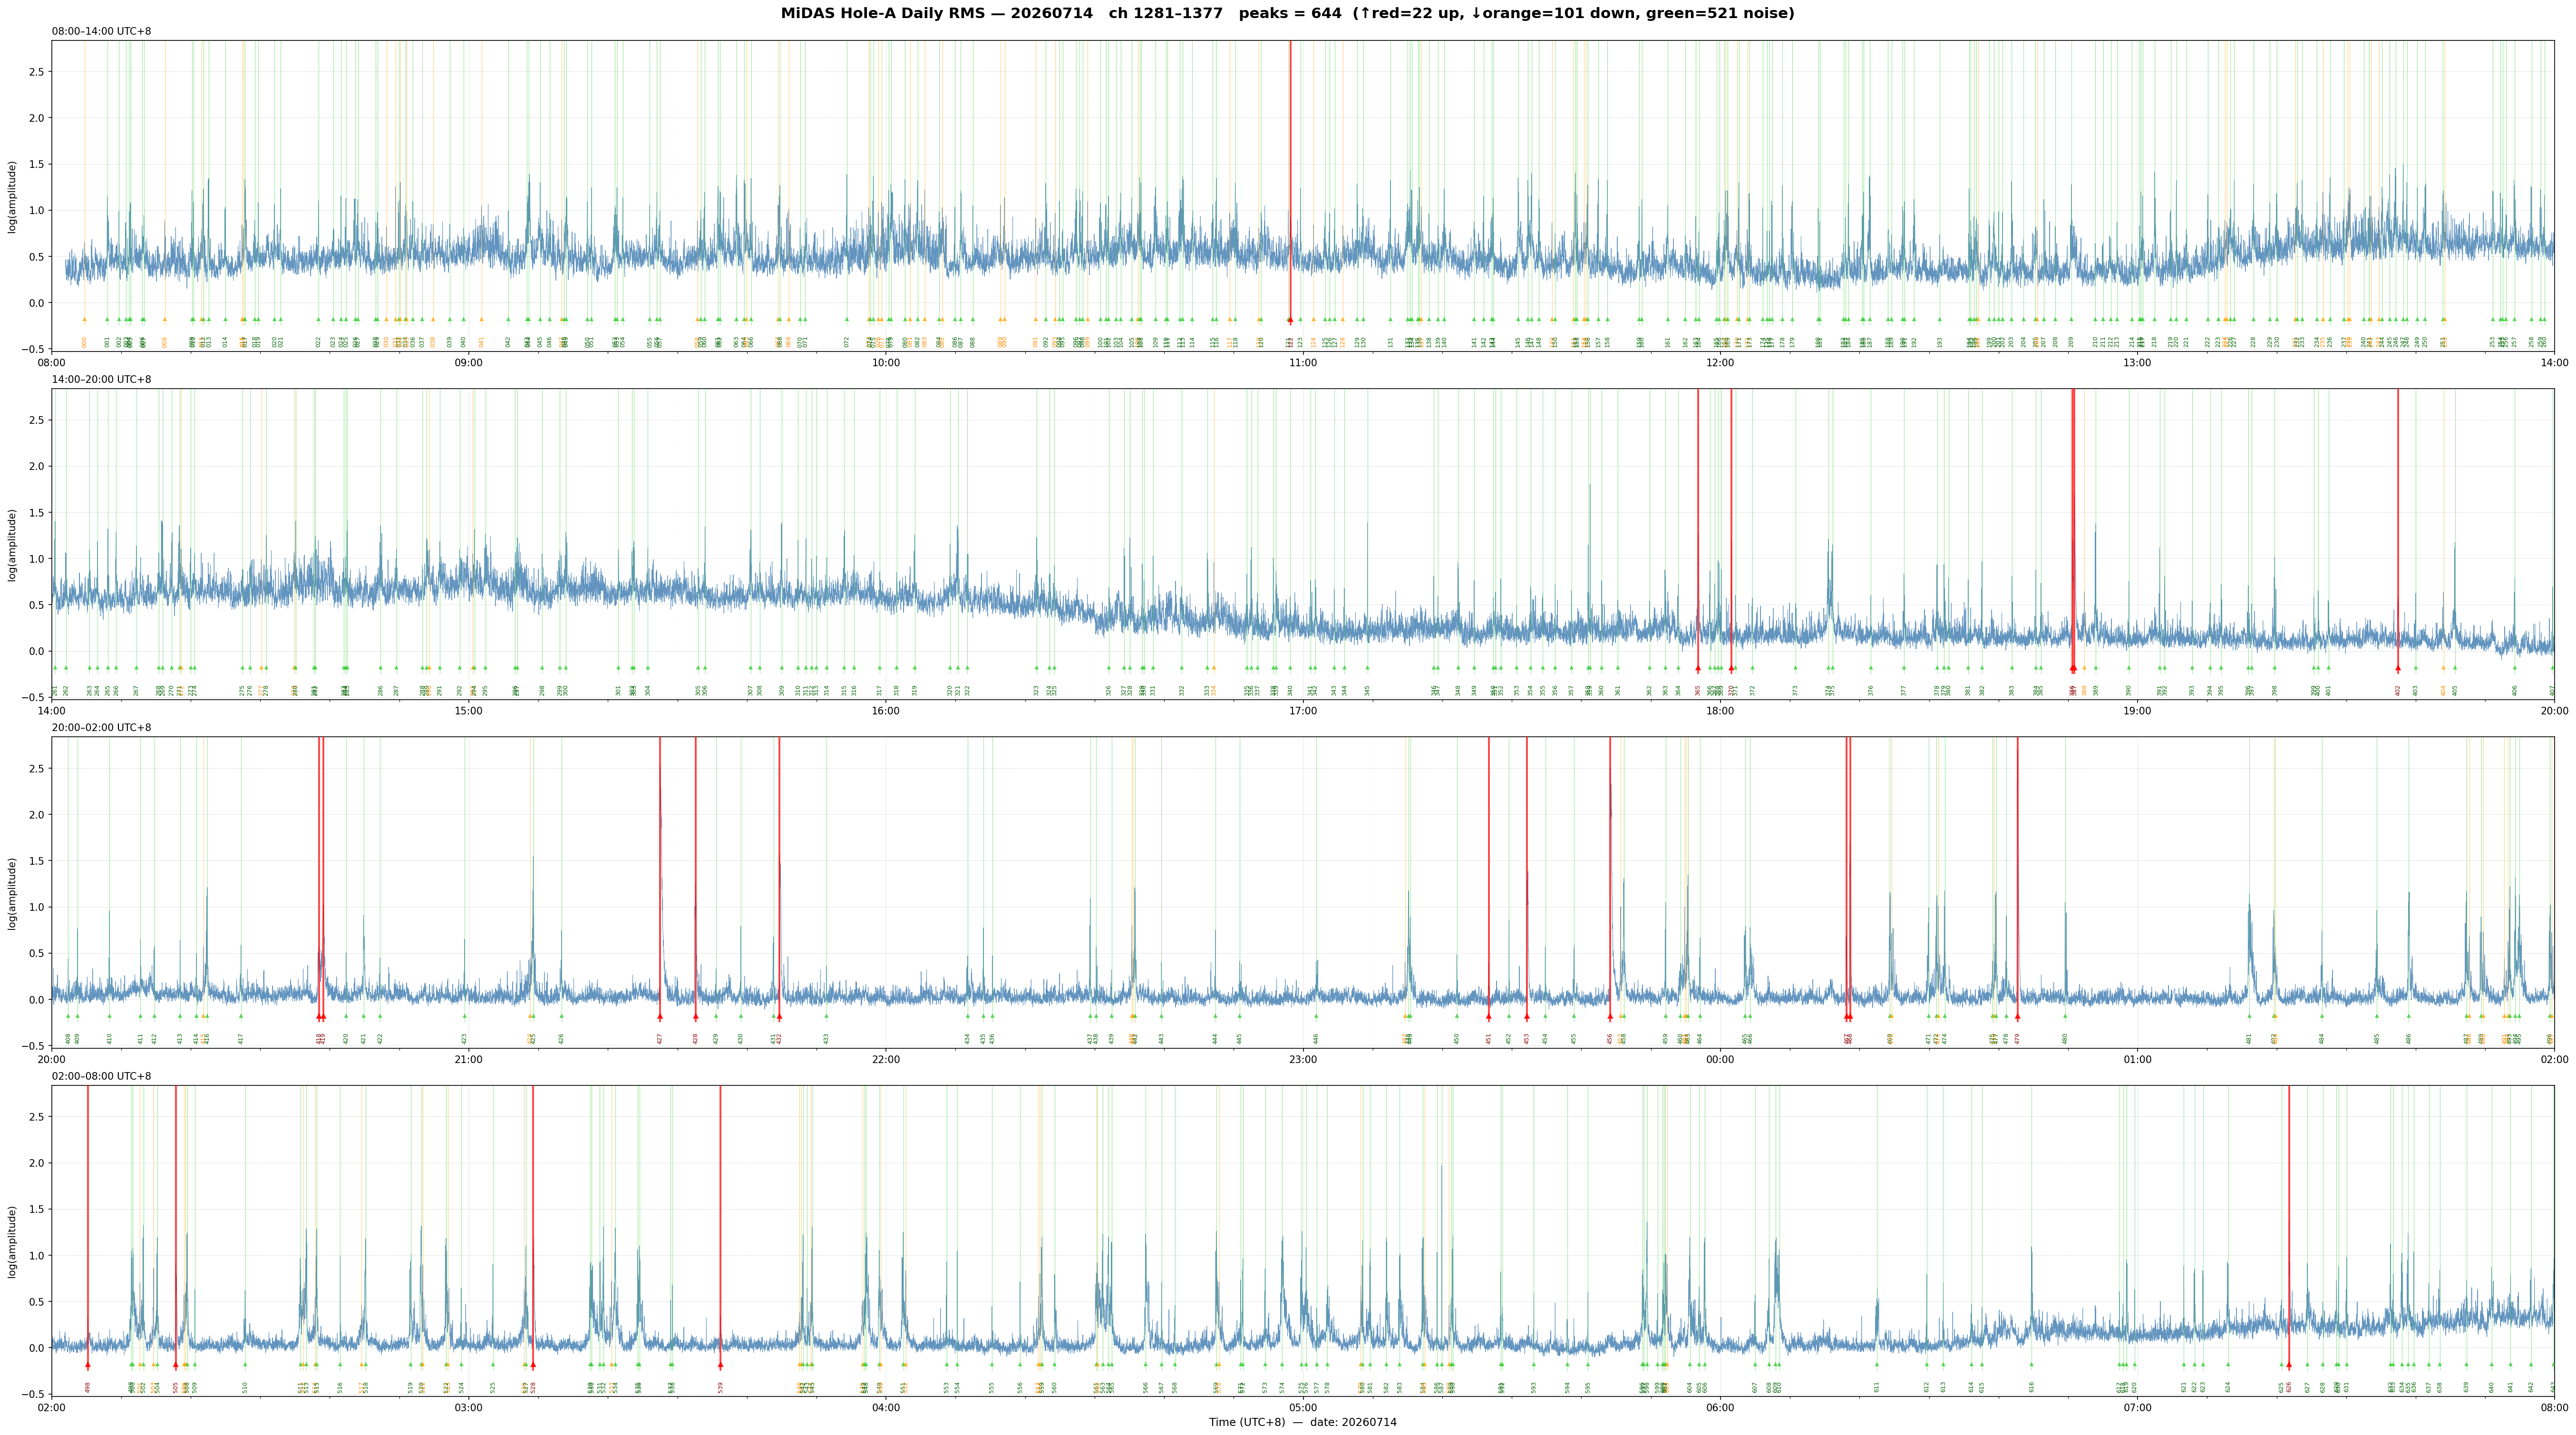Click the red up-peak arrow marker for peak 402
The width and height of the screenshot is (2576, 1435).
click(x=2398, y=668)
